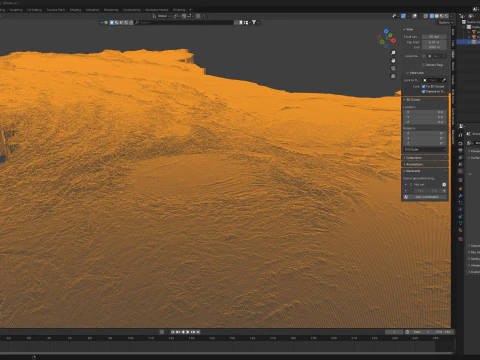Open XYZ Euler rotation mode dropdown
This screenshot has width=480, height=360.
tap(425, 149)
